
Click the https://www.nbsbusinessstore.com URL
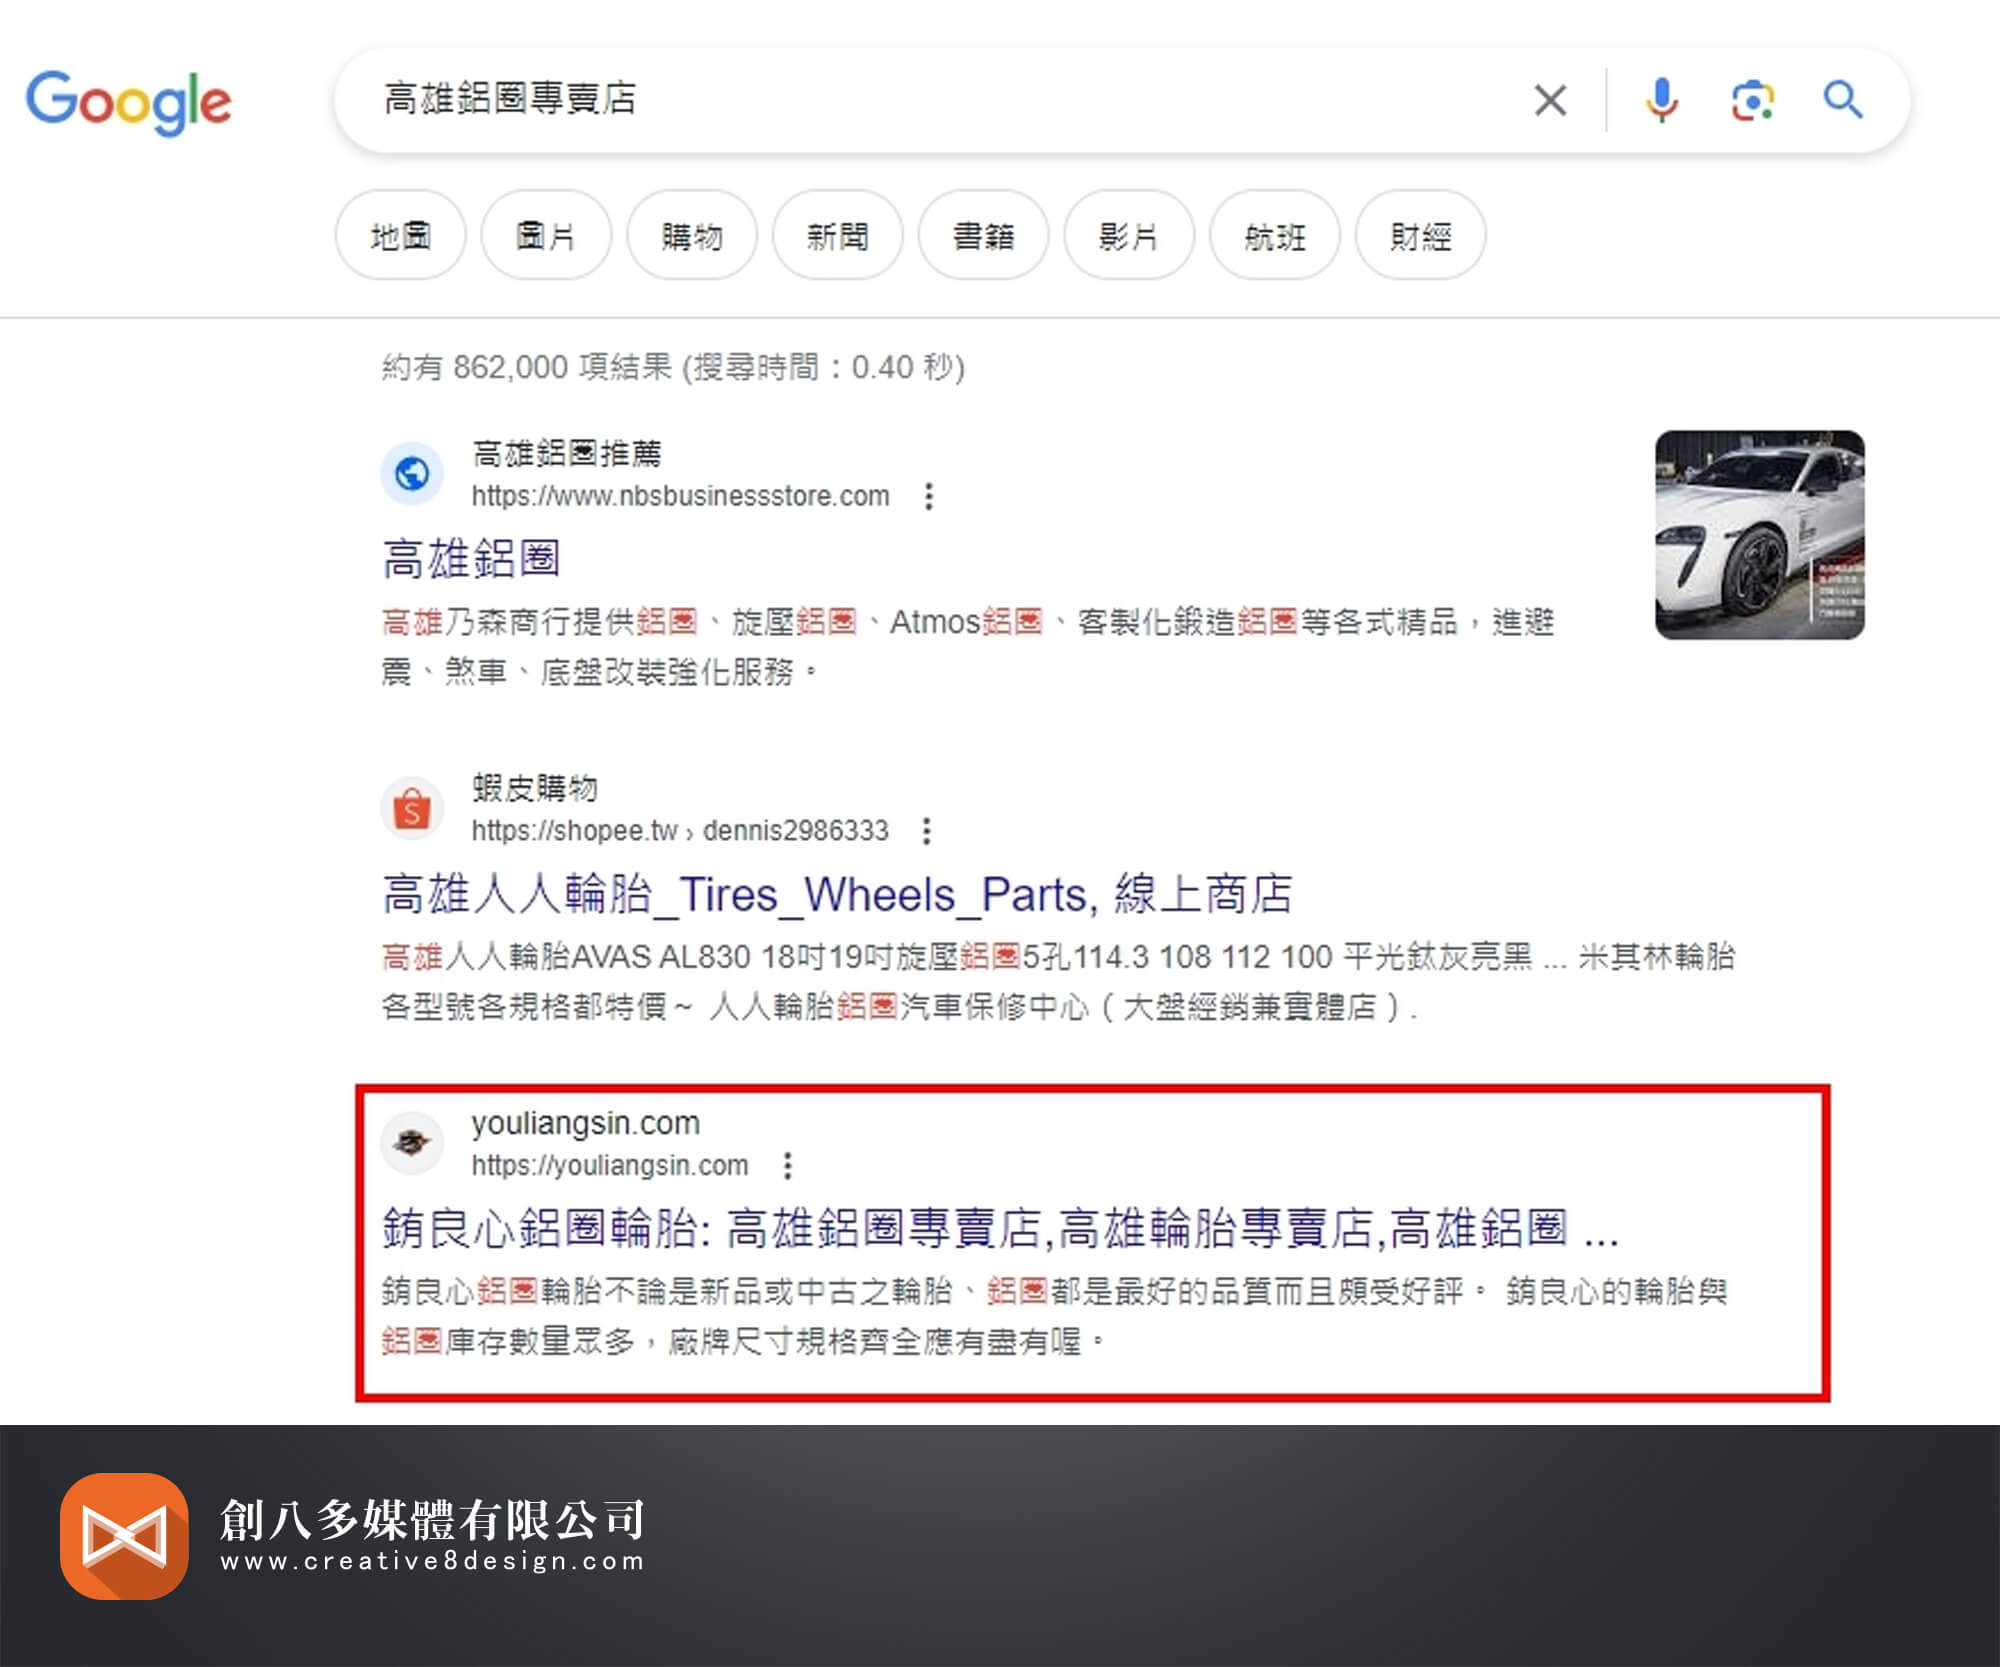click(x=680, y=496)
